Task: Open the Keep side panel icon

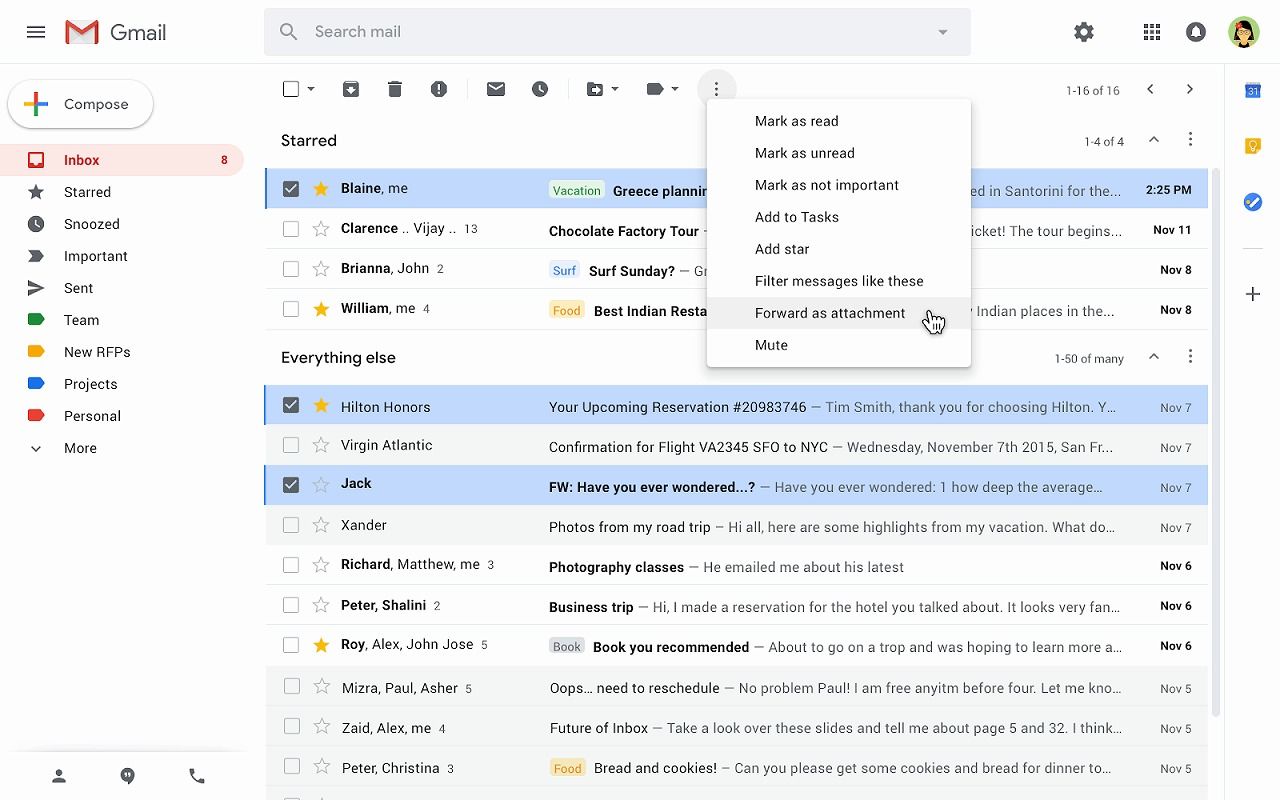Action: (1253, 146)
